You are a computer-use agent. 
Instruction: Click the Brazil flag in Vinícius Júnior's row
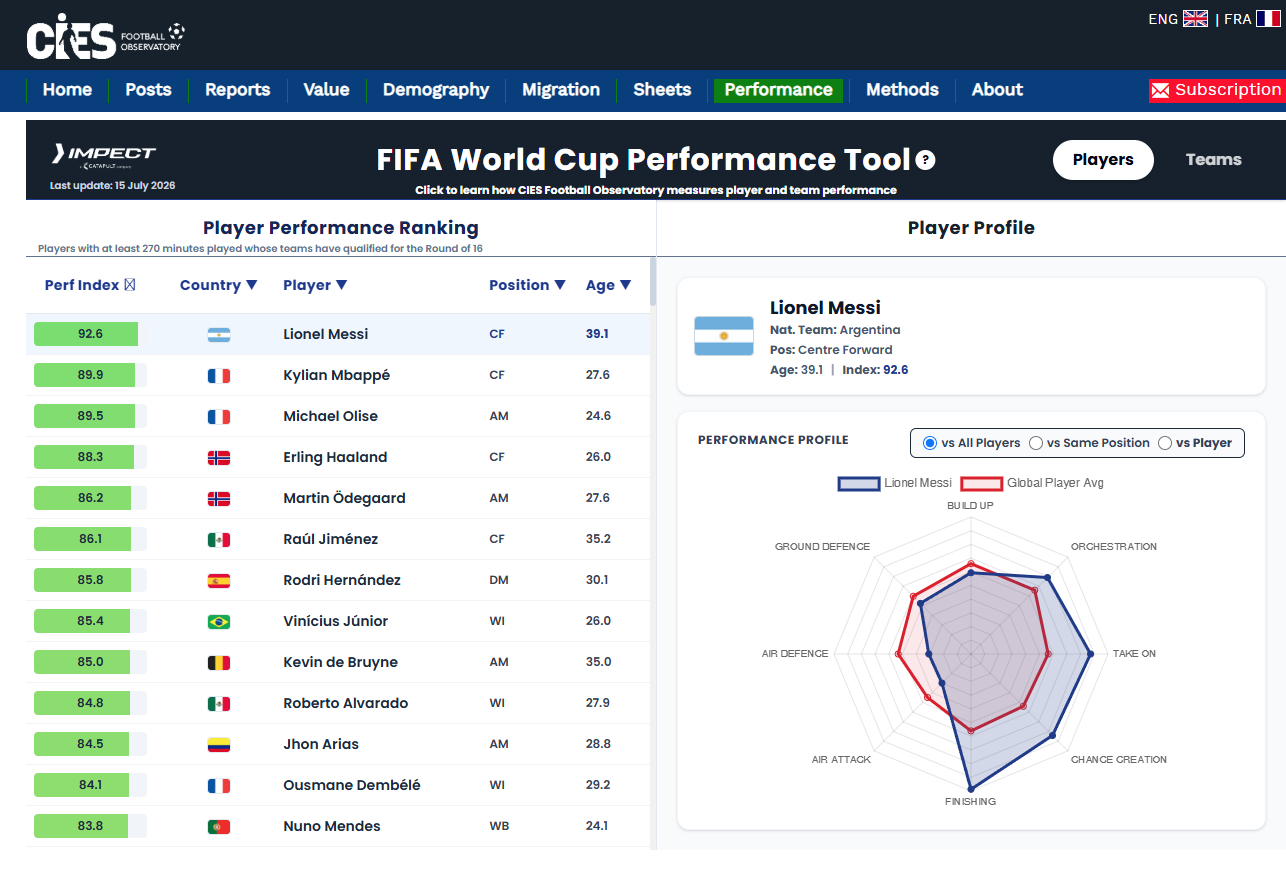(x=218, y=621)
